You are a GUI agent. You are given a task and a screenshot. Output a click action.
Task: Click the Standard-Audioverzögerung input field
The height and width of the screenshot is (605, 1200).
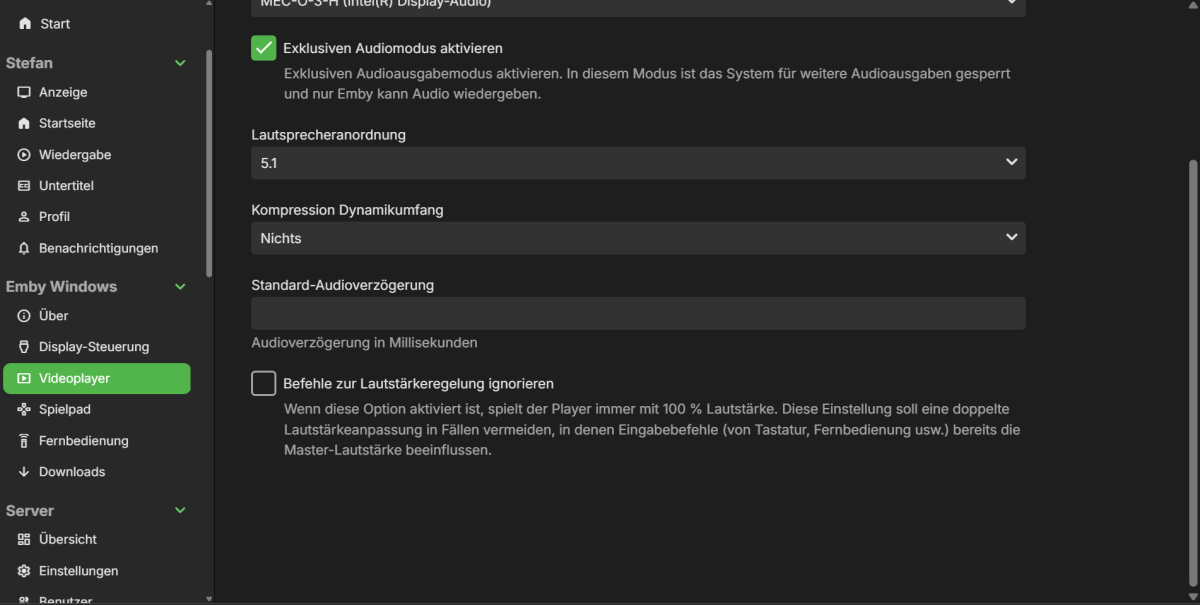click(638, 313)
